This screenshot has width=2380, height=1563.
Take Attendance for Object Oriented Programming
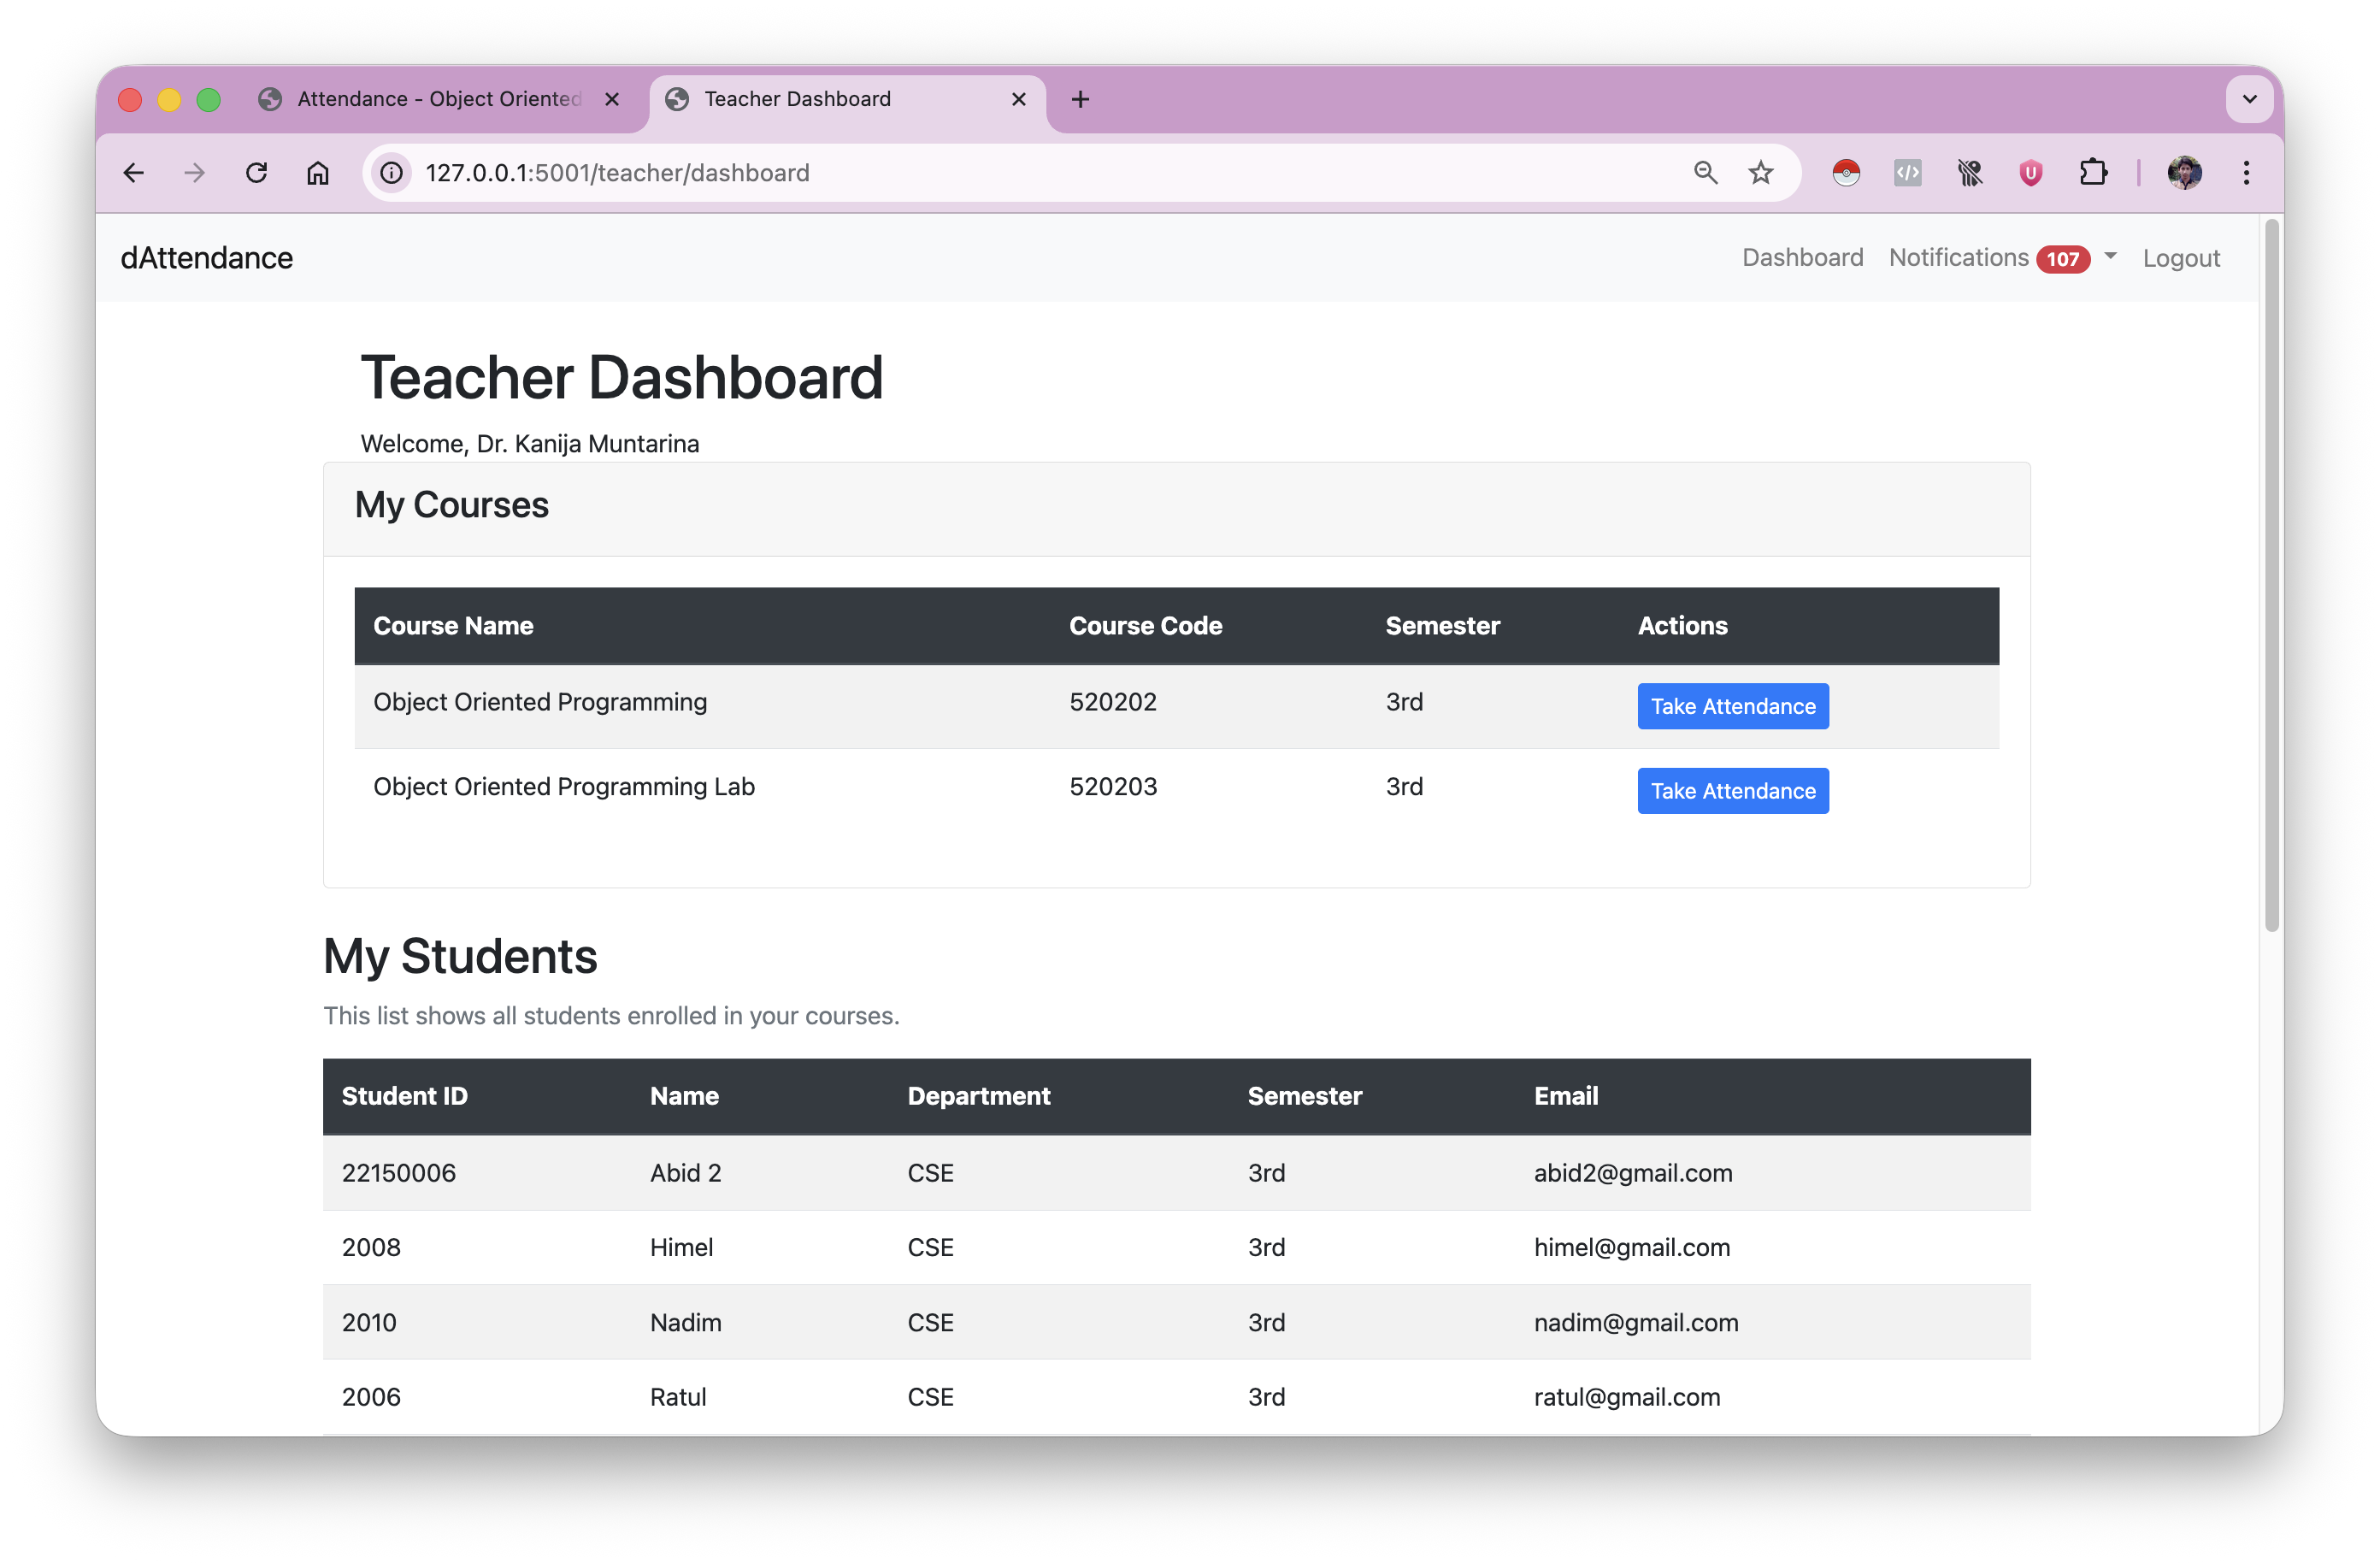(1732, 706)
